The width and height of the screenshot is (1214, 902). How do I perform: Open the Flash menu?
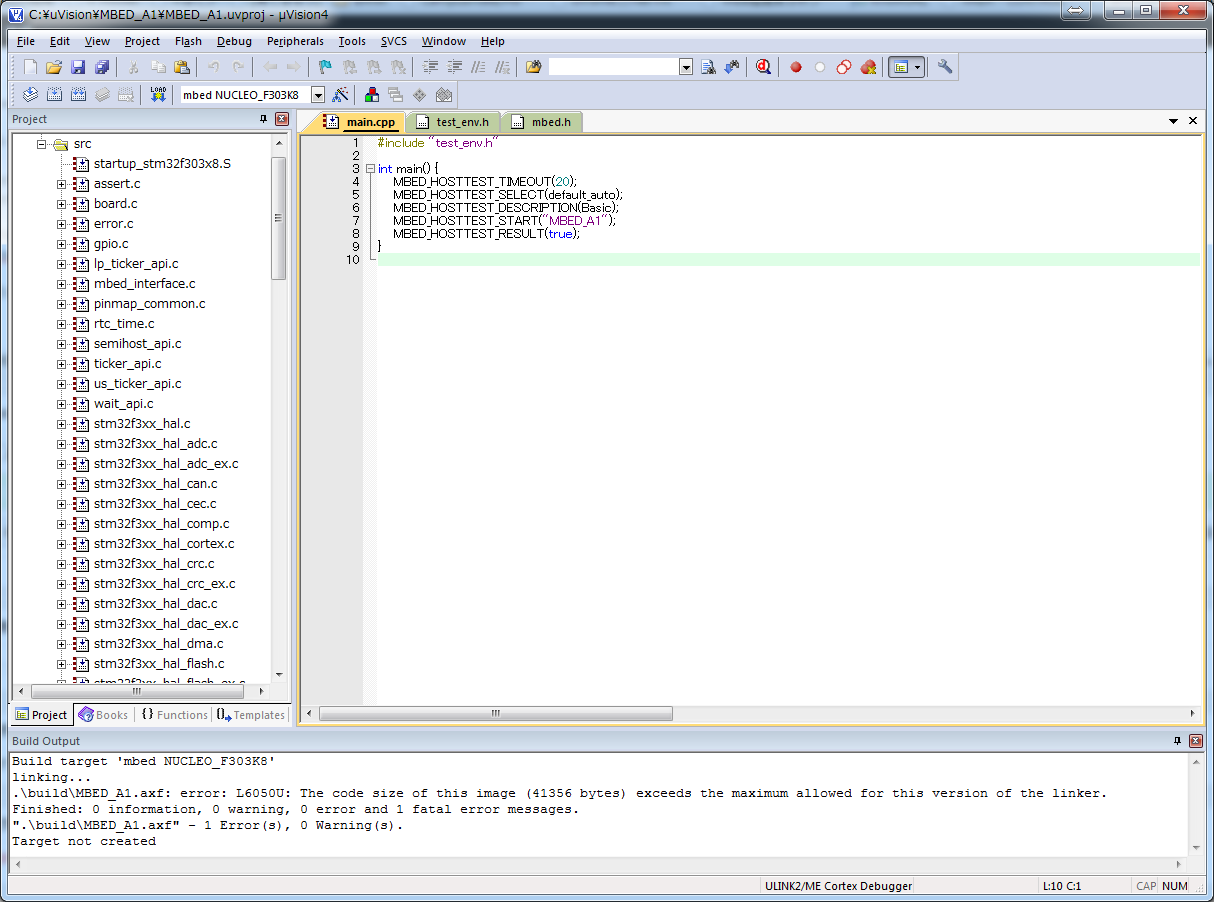coord(188,41)
